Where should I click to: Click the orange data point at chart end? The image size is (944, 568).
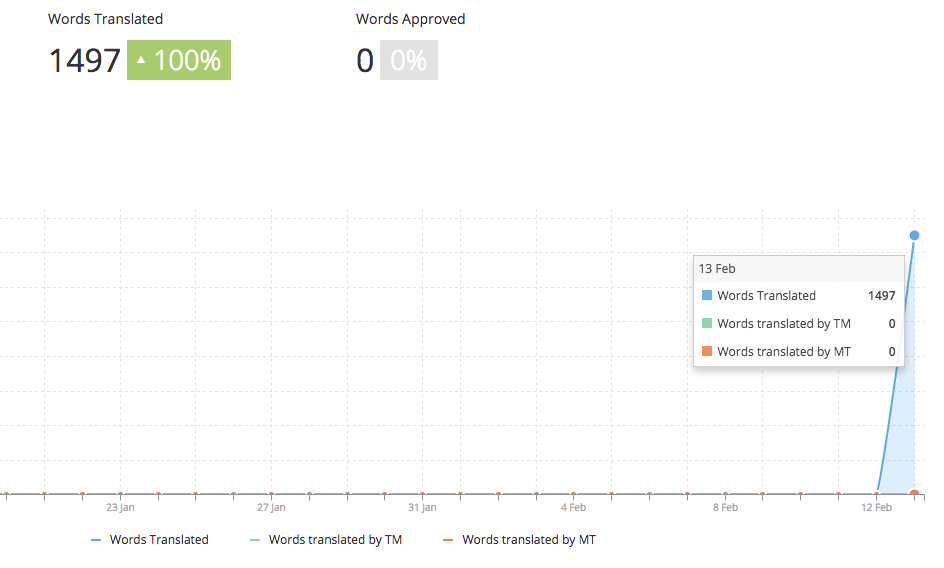pyautogui.click(x=914, y=493)
